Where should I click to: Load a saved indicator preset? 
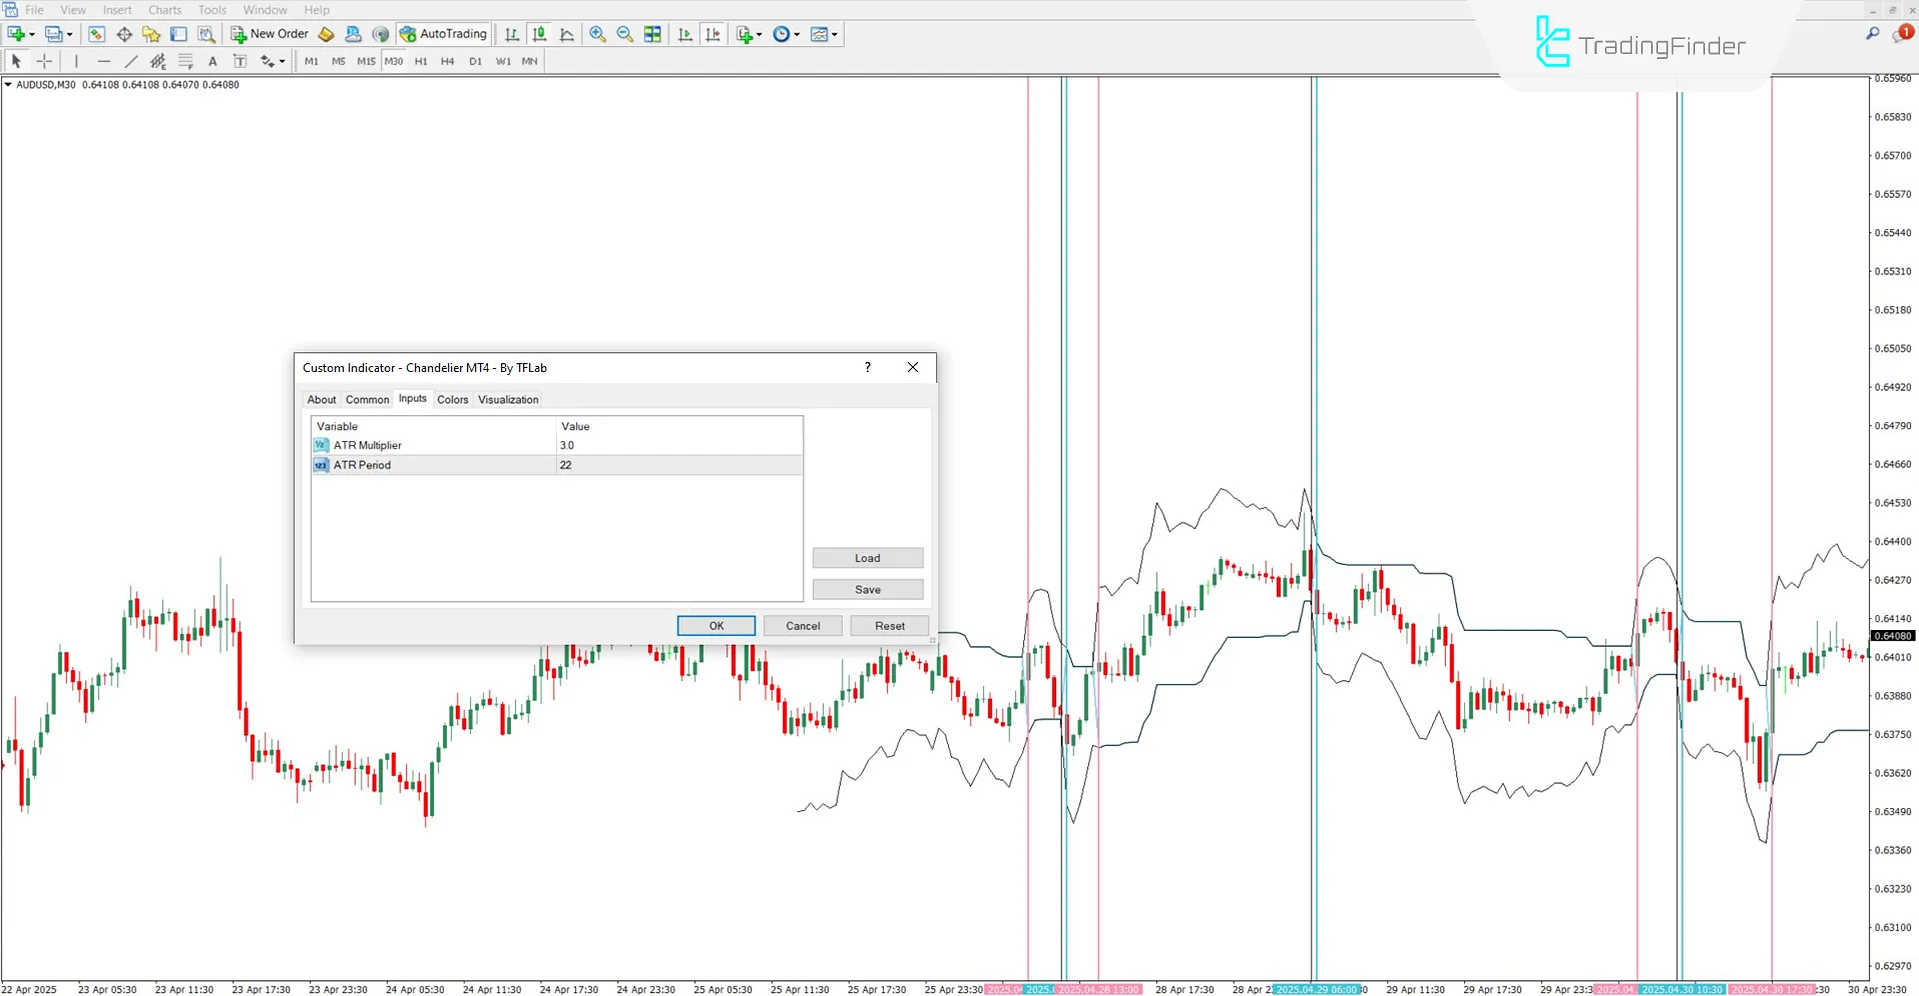(x=866, y=557)
